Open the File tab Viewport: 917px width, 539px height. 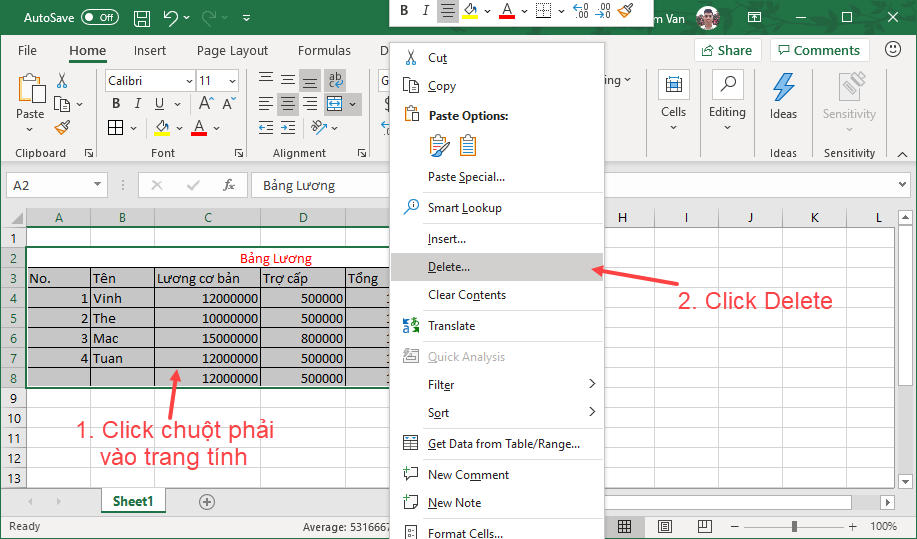(x=27, y=50)
